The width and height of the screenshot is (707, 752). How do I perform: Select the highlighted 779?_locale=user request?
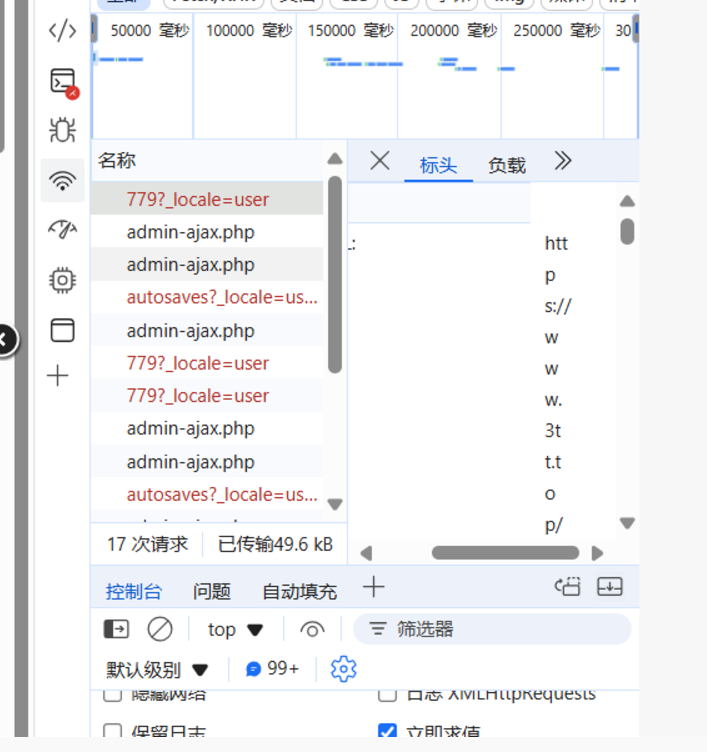pyautogui.click(x=207, y=199)
